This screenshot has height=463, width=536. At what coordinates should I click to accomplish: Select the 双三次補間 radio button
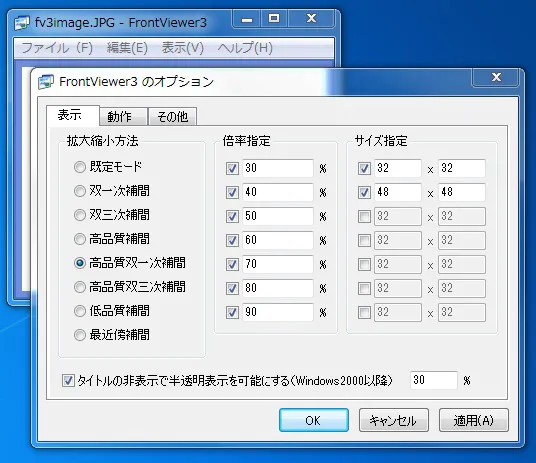80,215
